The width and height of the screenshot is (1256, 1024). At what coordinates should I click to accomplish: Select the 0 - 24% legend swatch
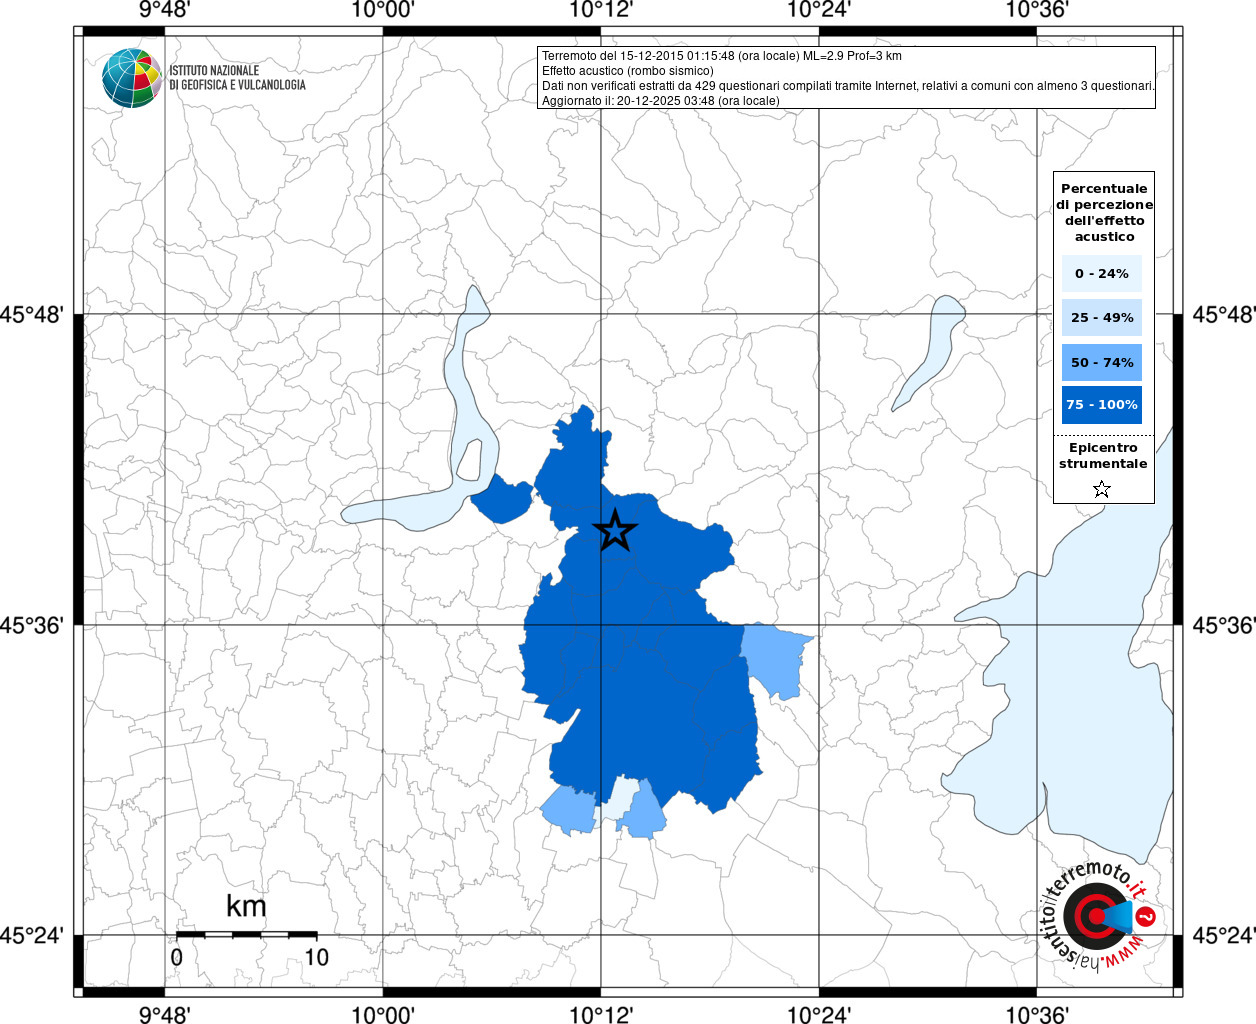click(1102, 273)
